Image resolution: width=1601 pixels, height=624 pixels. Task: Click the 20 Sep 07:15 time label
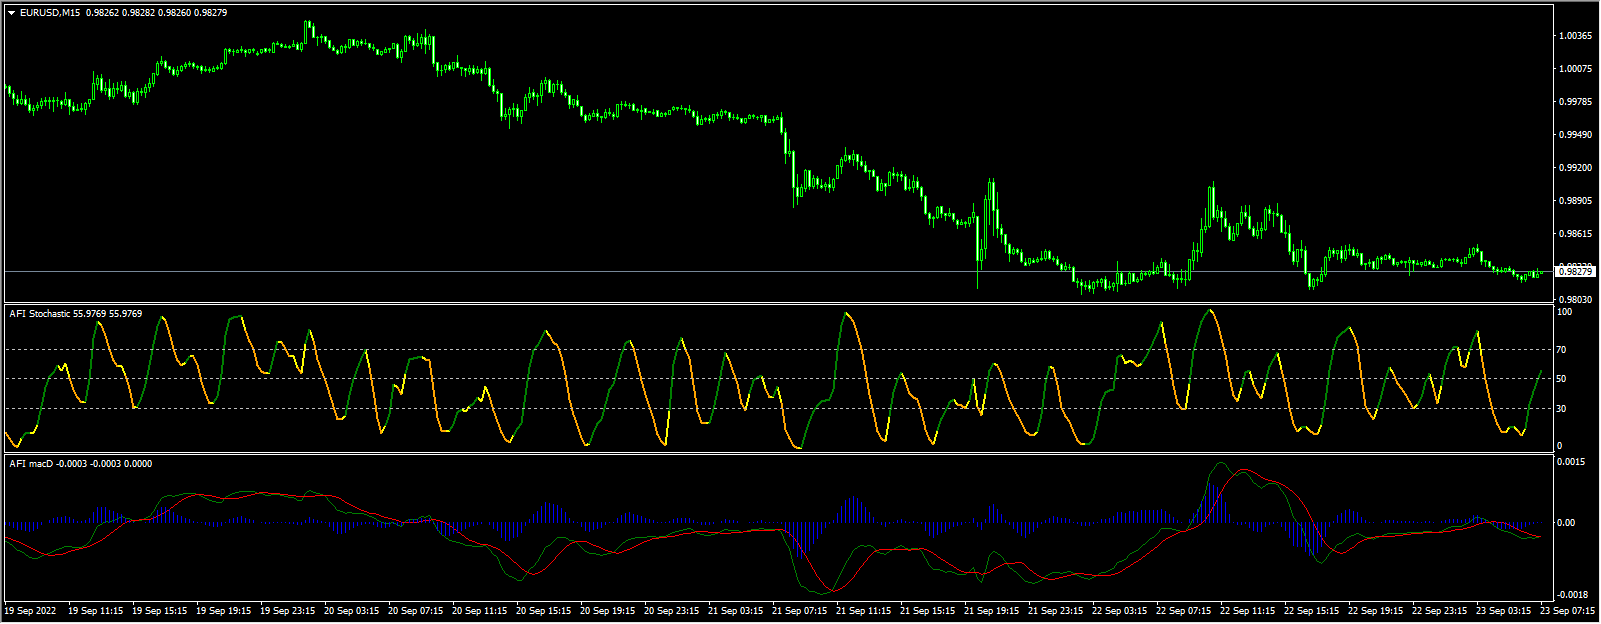pos(417,610)
